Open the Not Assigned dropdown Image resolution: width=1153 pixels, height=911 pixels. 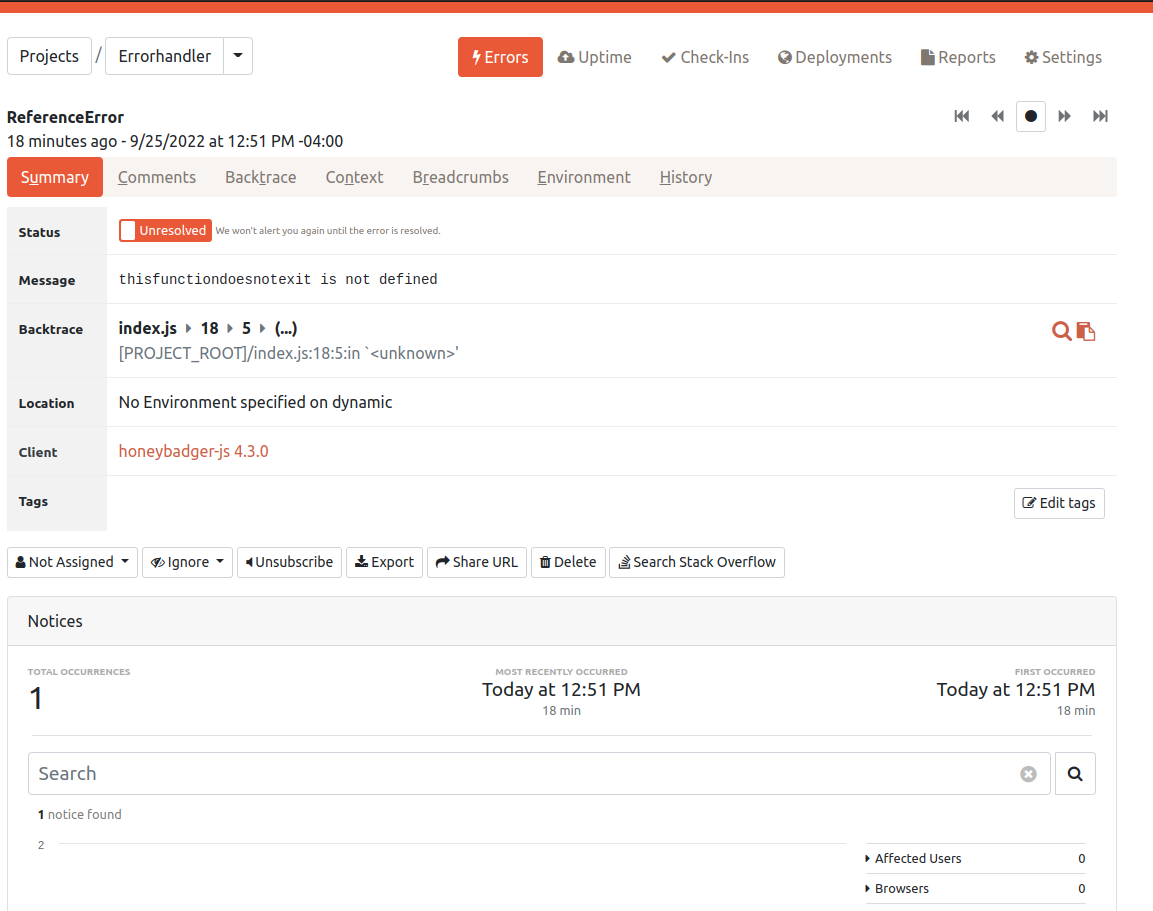(73, 562)
